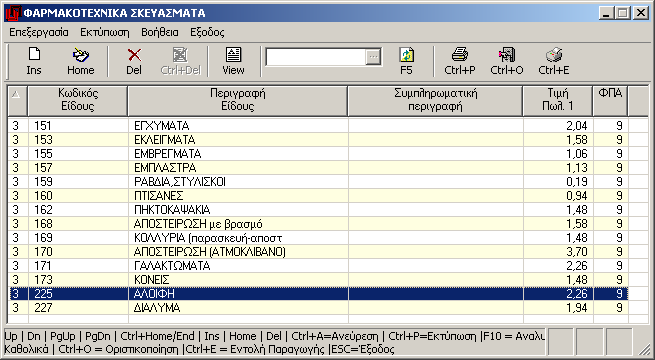Click item code 151
The image size is (655, 360).
tap(43, 125)
